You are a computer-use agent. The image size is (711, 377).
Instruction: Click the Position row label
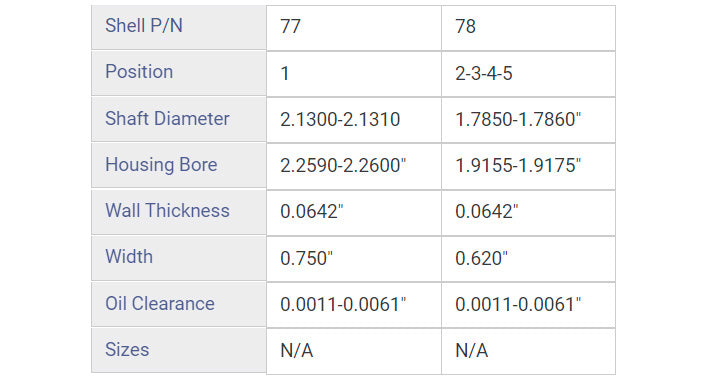pyautogui.click(x=179, y=73)
